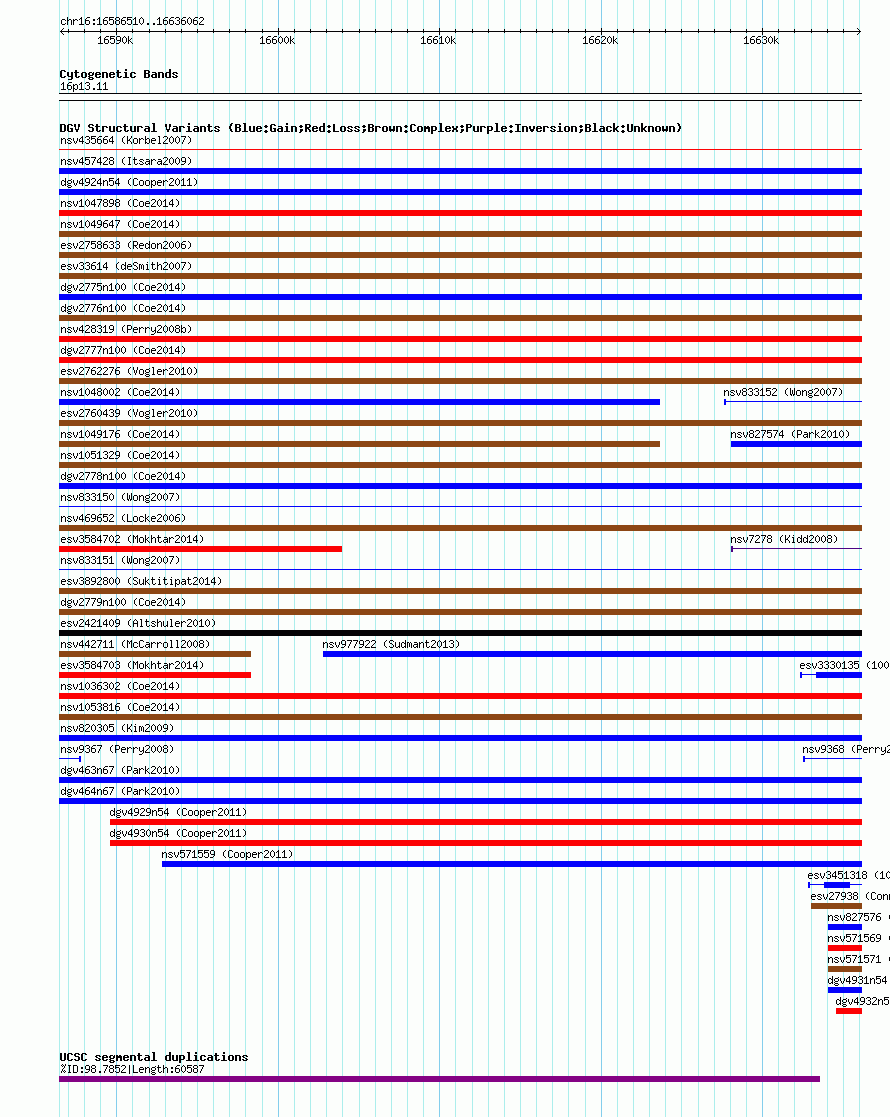Screen dimensions: 890x1117
Task: Open esv3330135 variant label
Action: click(x=844, y=665)
